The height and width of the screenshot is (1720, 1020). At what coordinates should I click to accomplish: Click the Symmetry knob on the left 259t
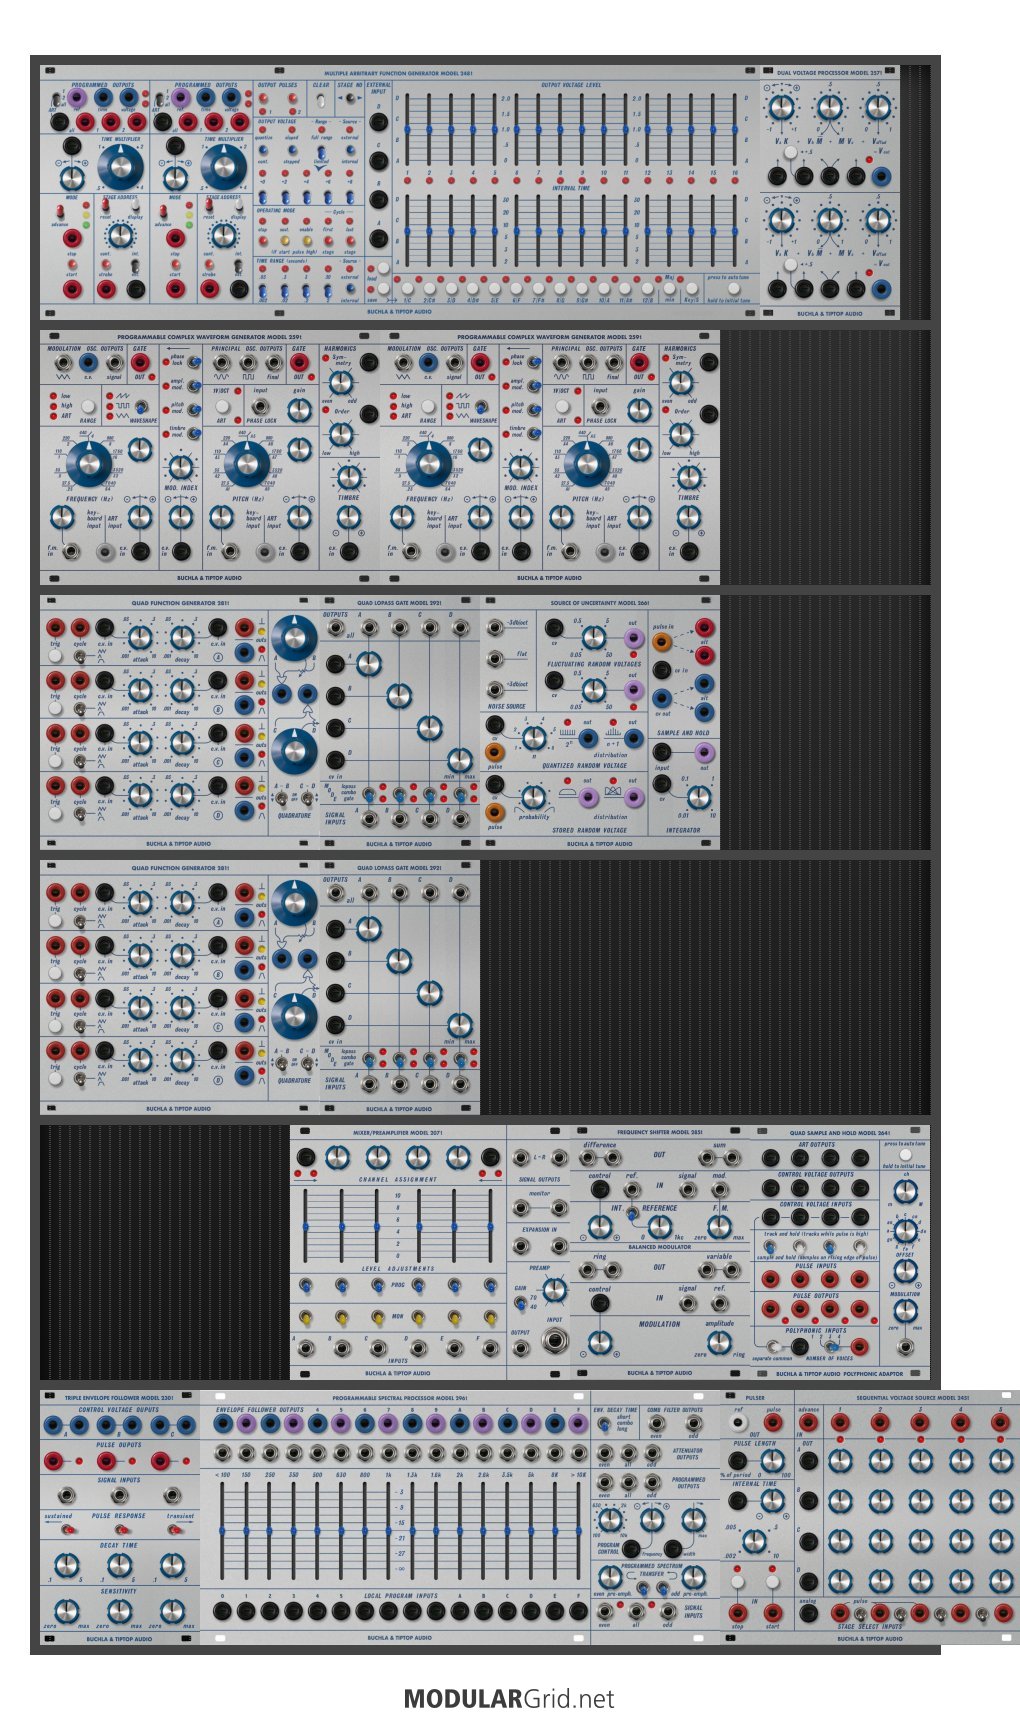tap(341, 382)
